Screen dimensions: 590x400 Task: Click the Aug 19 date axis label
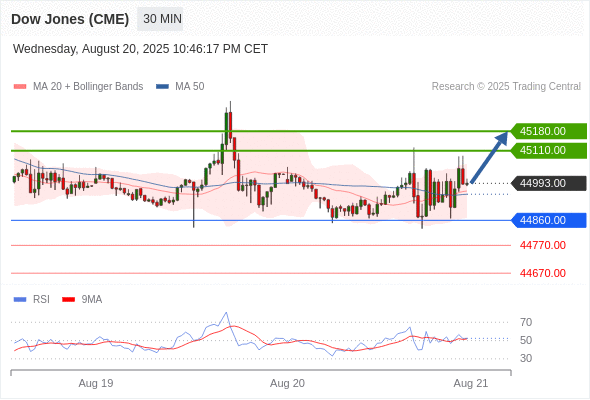[96, 383]
